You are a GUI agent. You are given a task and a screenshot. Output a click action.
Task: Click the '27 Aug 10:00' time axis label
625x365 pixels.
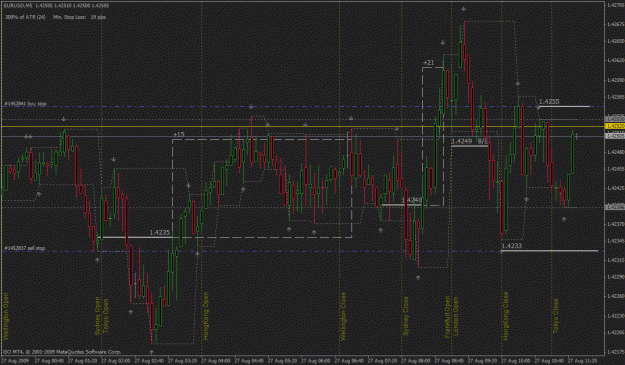click(x=516, y=361)
